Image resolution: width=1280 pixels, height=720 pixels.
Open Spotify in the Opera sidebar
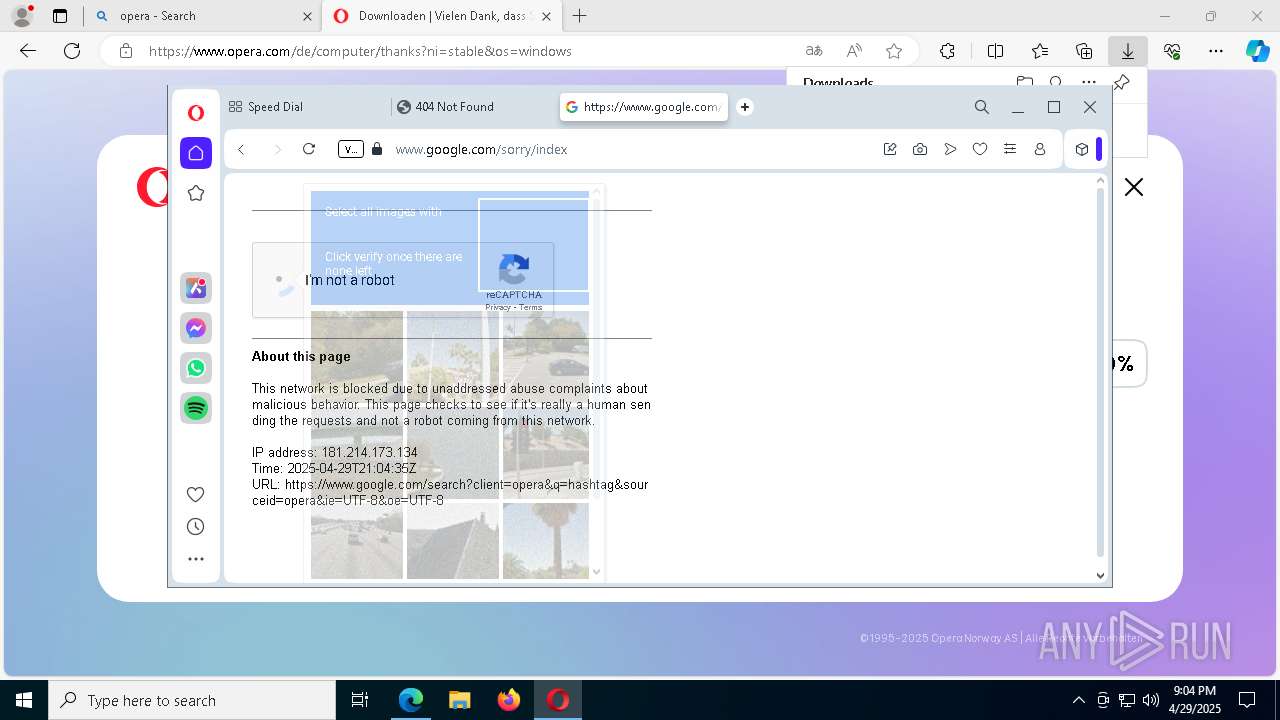coord(196,408)
